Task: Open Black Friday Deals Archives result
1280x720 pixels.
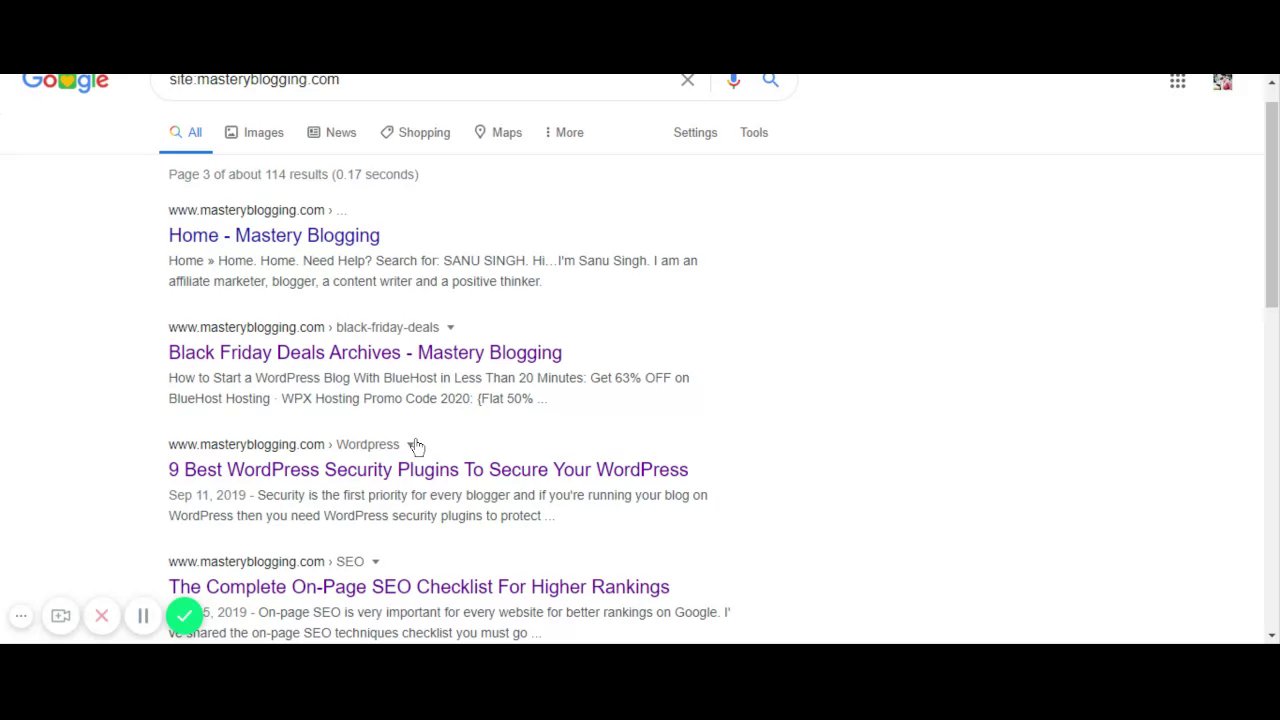Action: pyautogui.click(x=365, y=352)
